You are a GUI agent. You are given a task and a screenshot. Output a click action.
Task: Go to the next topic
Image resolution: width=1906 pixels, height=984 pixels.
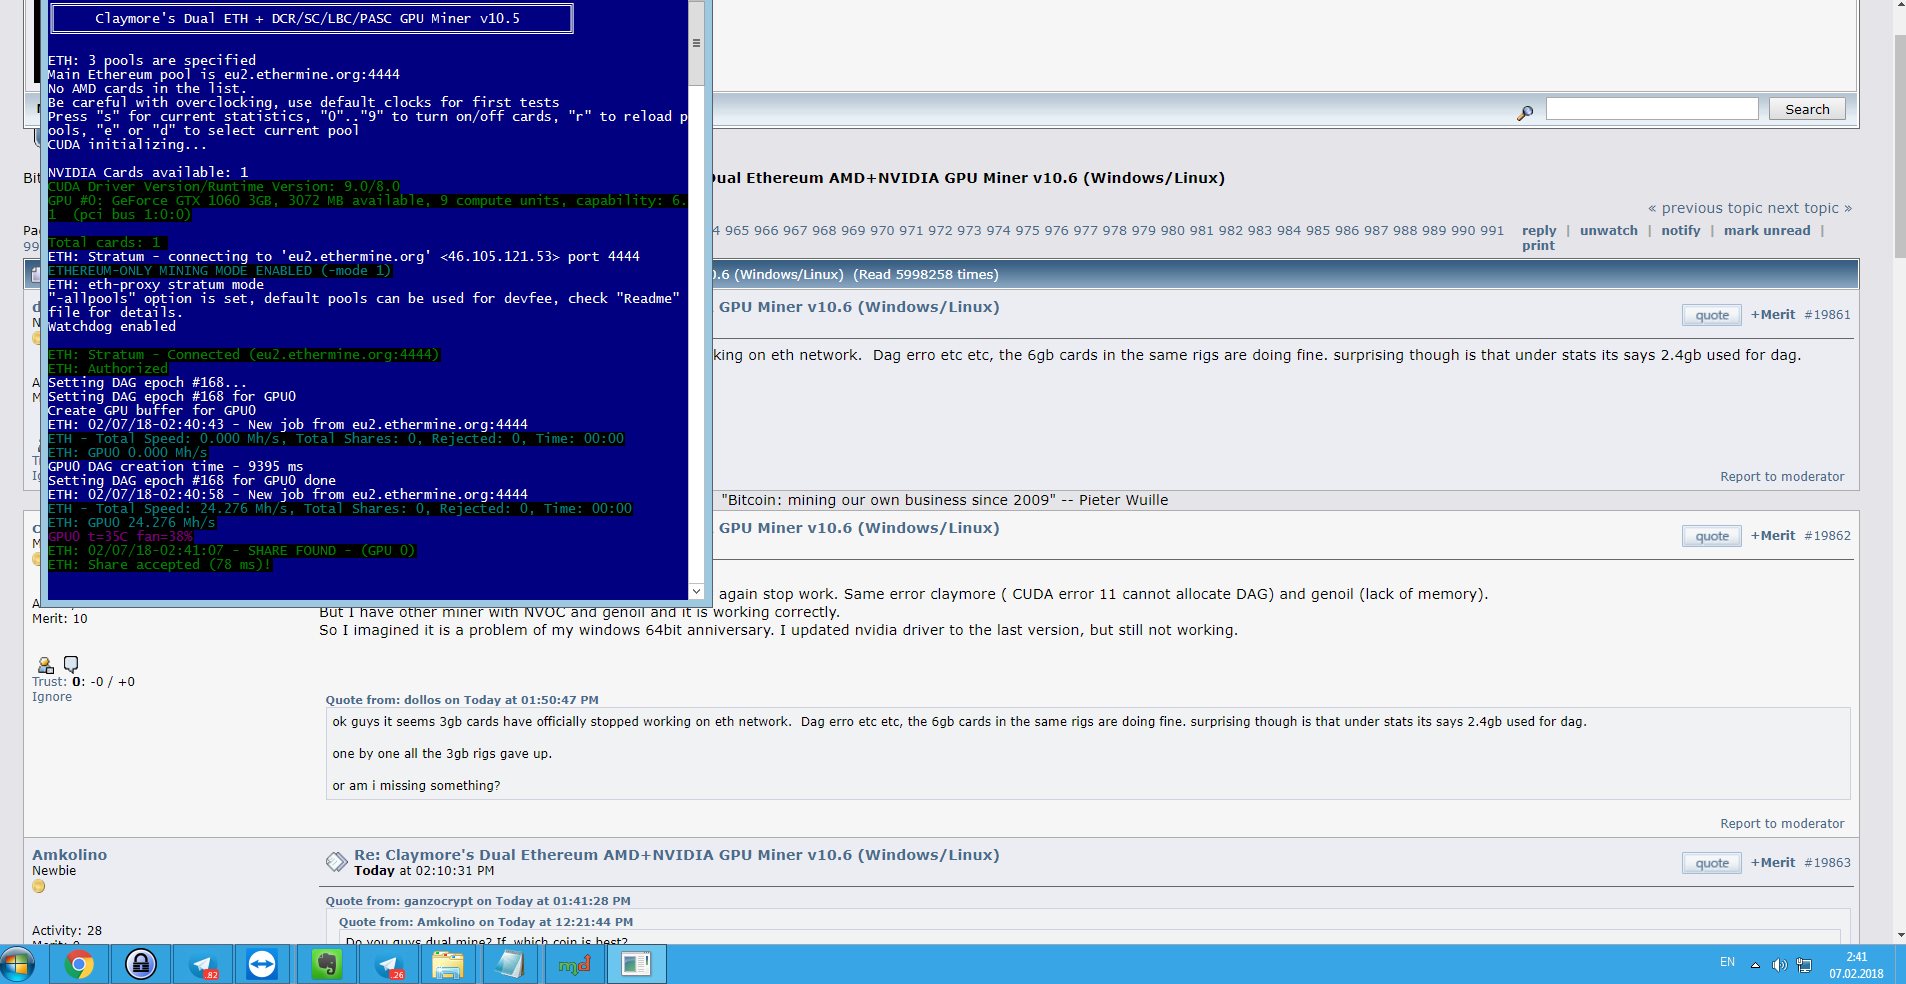1810,208
